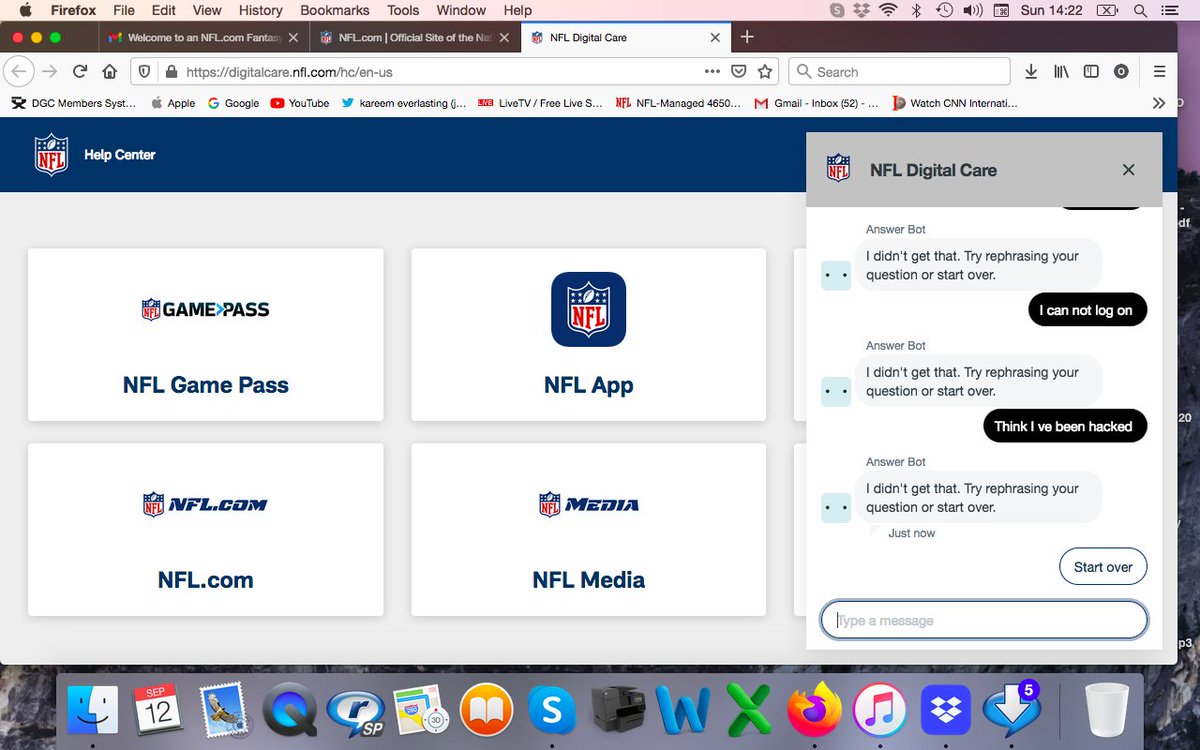The height and width of the screenshot is (750, 1200).
Task: Open NFL Game Pass help card
Action: click(206, 335)
